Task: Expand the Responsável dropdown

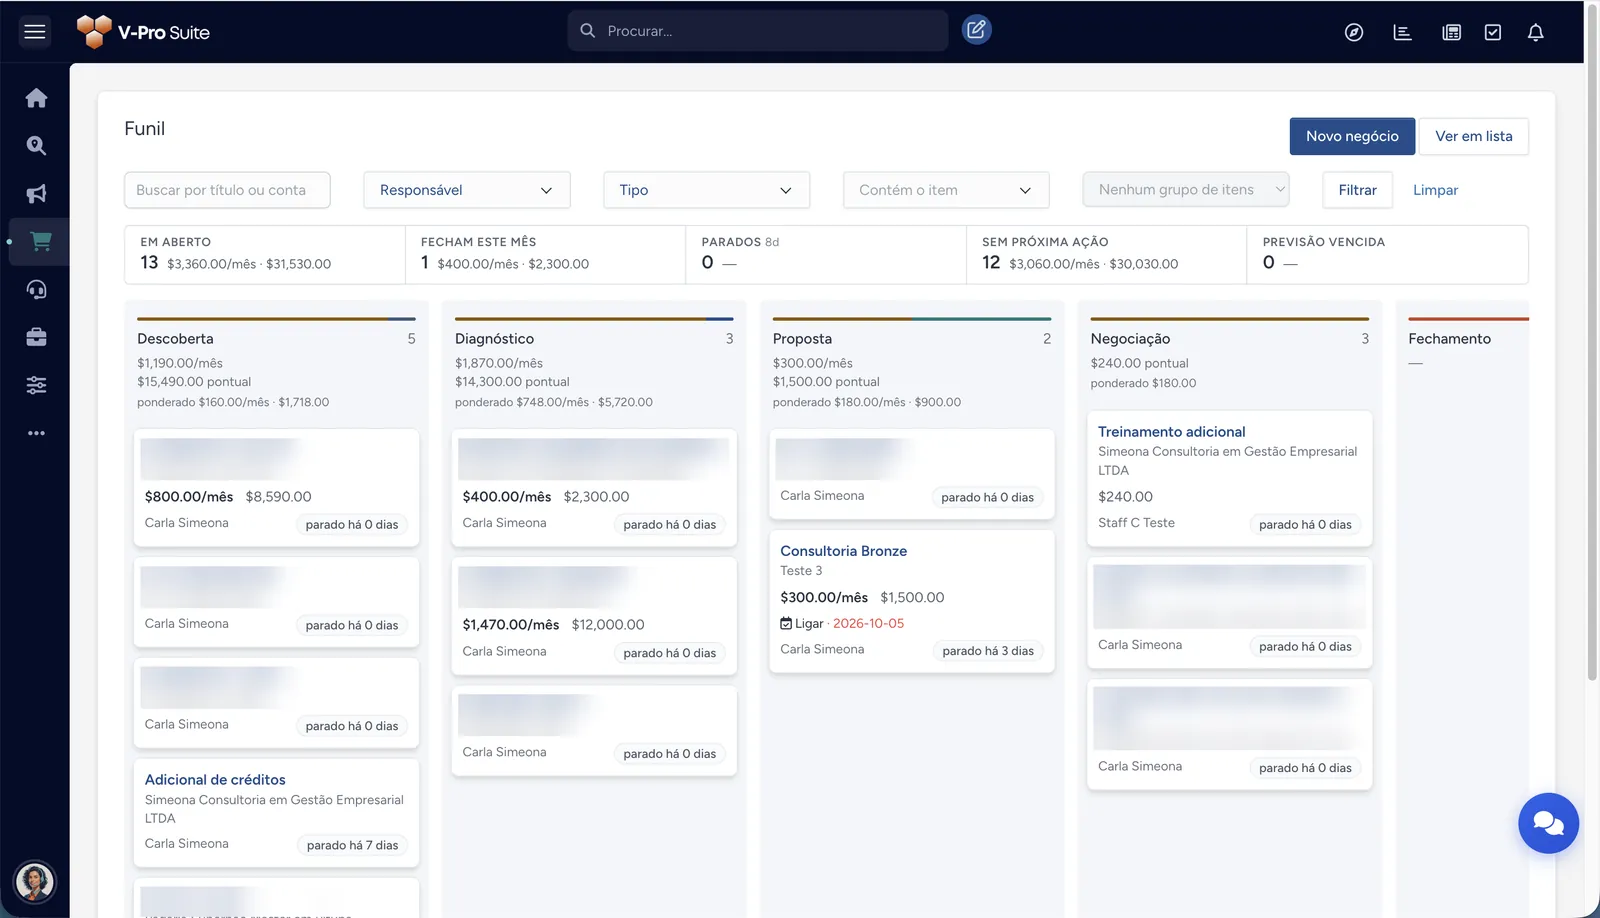Action: [x=467, y=190]
